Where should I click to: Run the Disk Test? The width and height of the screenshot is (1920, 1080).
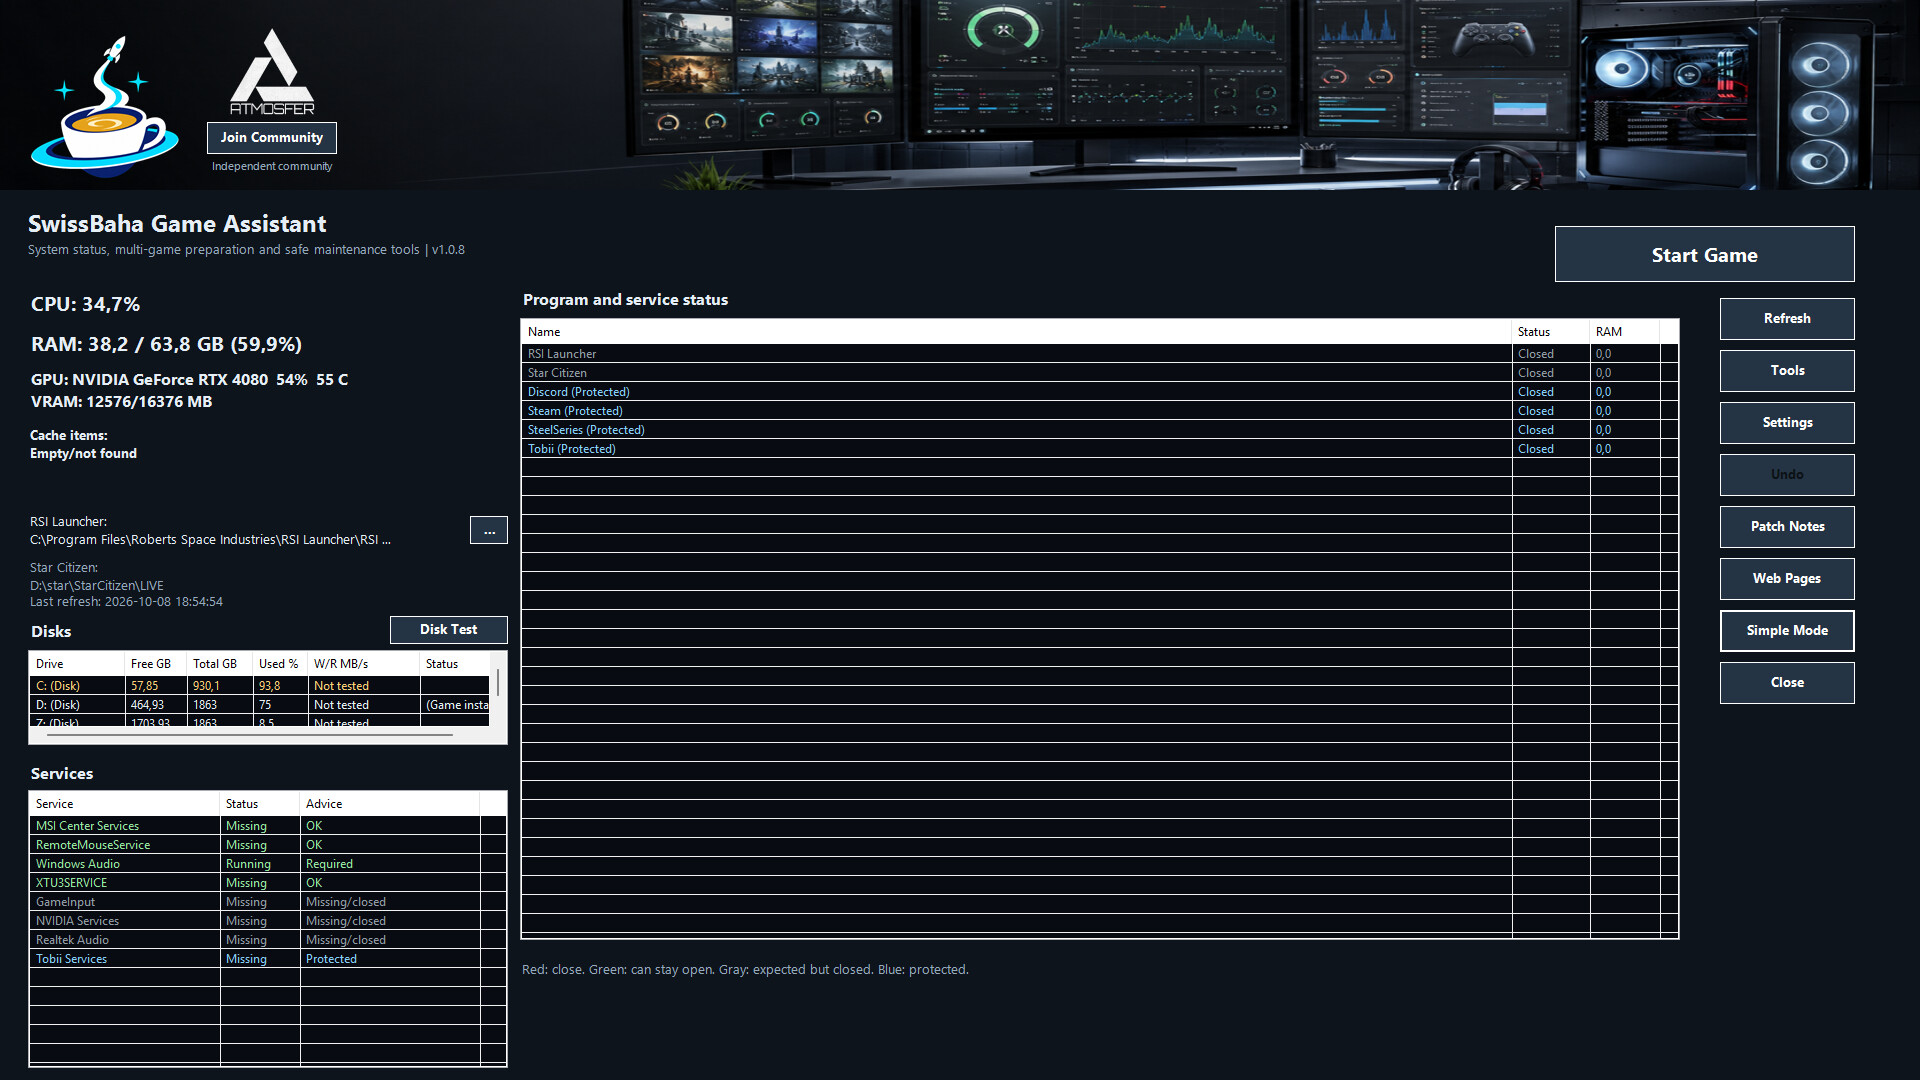(449, 630)
